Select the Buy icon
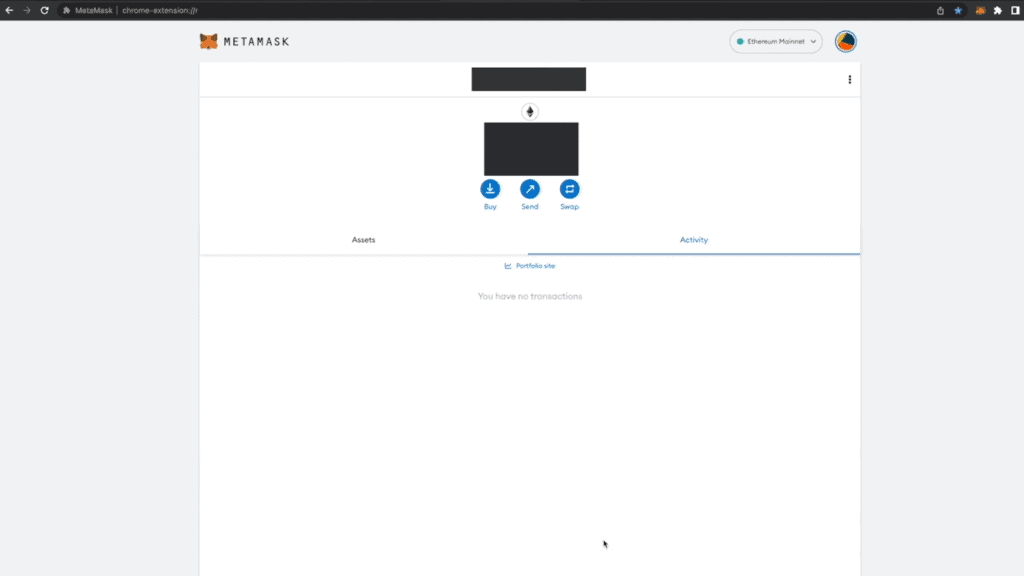Image resolution: width=1024 pixels, height=576 pixels. 490,189
